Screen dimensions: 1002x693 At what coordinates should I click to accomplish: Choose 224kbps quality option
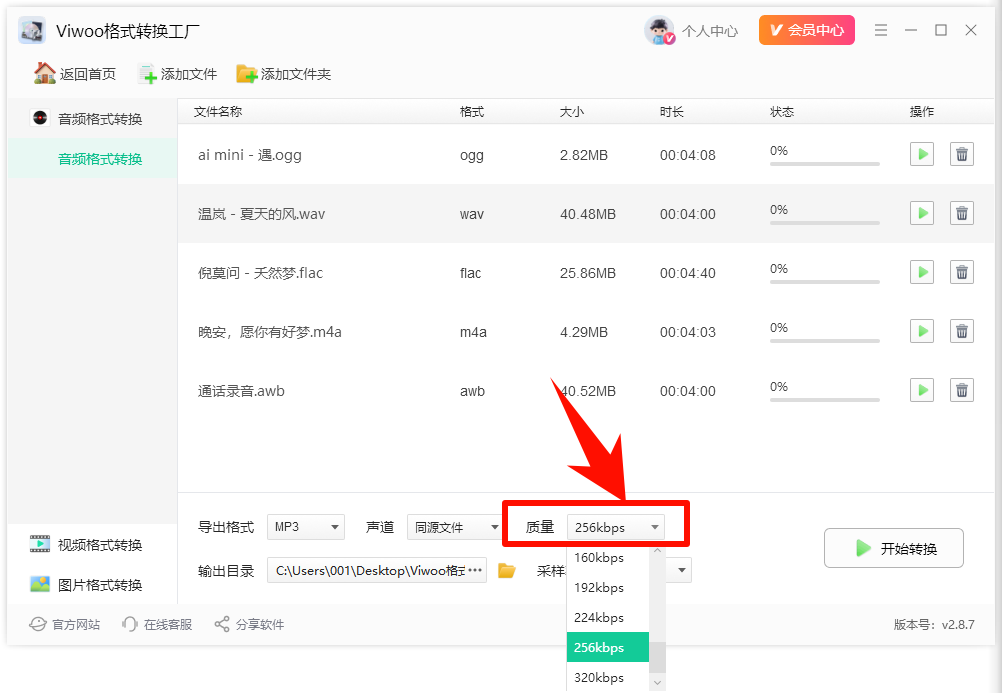pos(608,618)
